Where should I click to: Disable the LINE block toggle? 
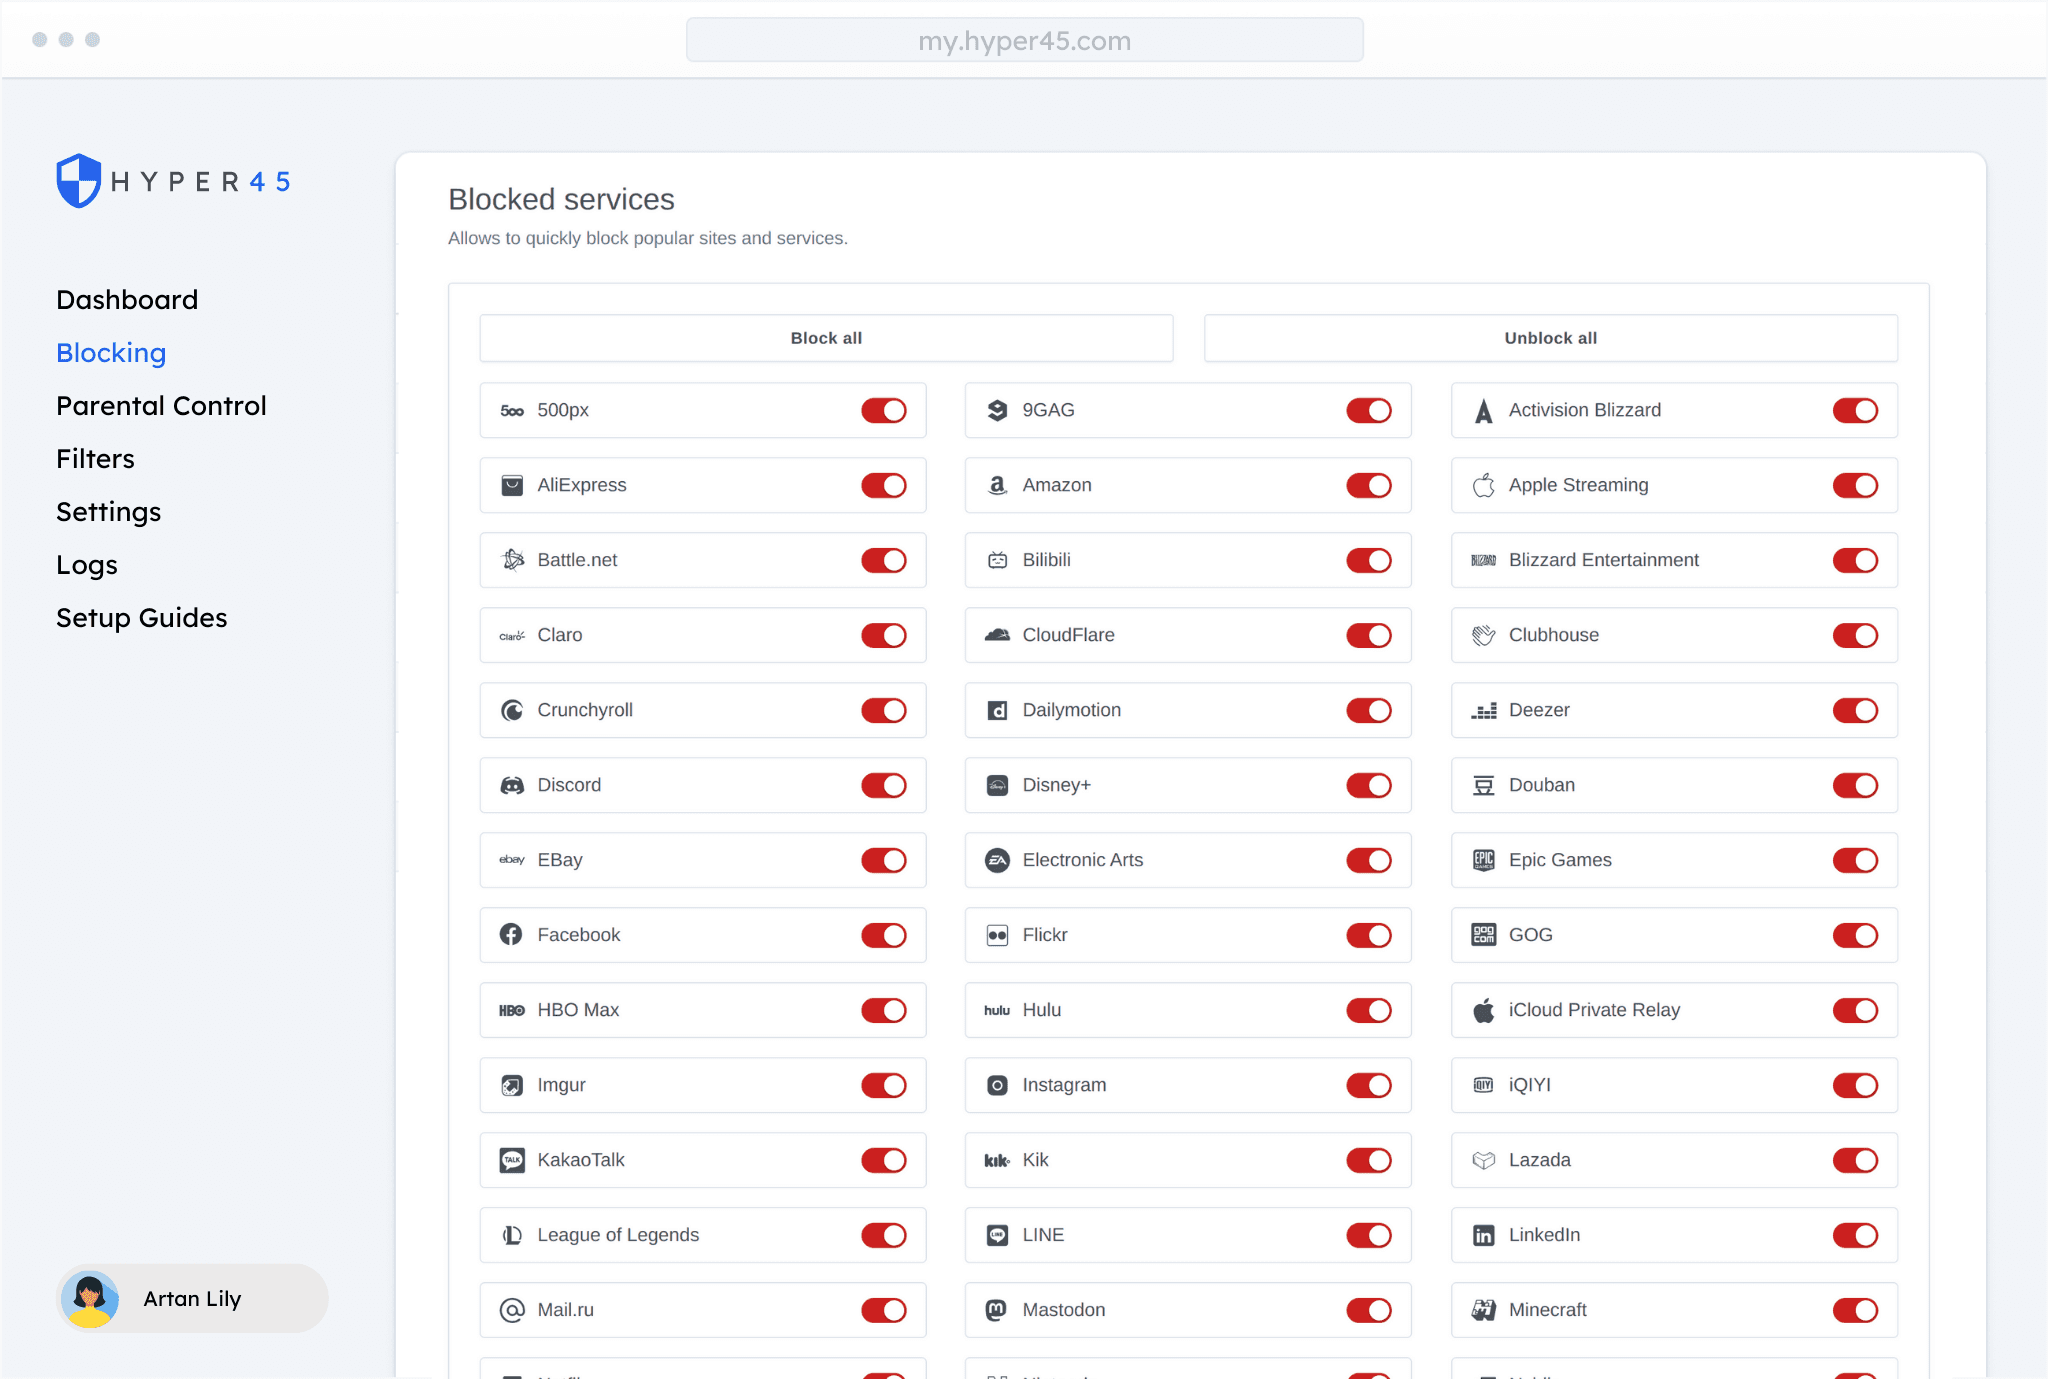pyautogui.click(x=1369, y=1235)
